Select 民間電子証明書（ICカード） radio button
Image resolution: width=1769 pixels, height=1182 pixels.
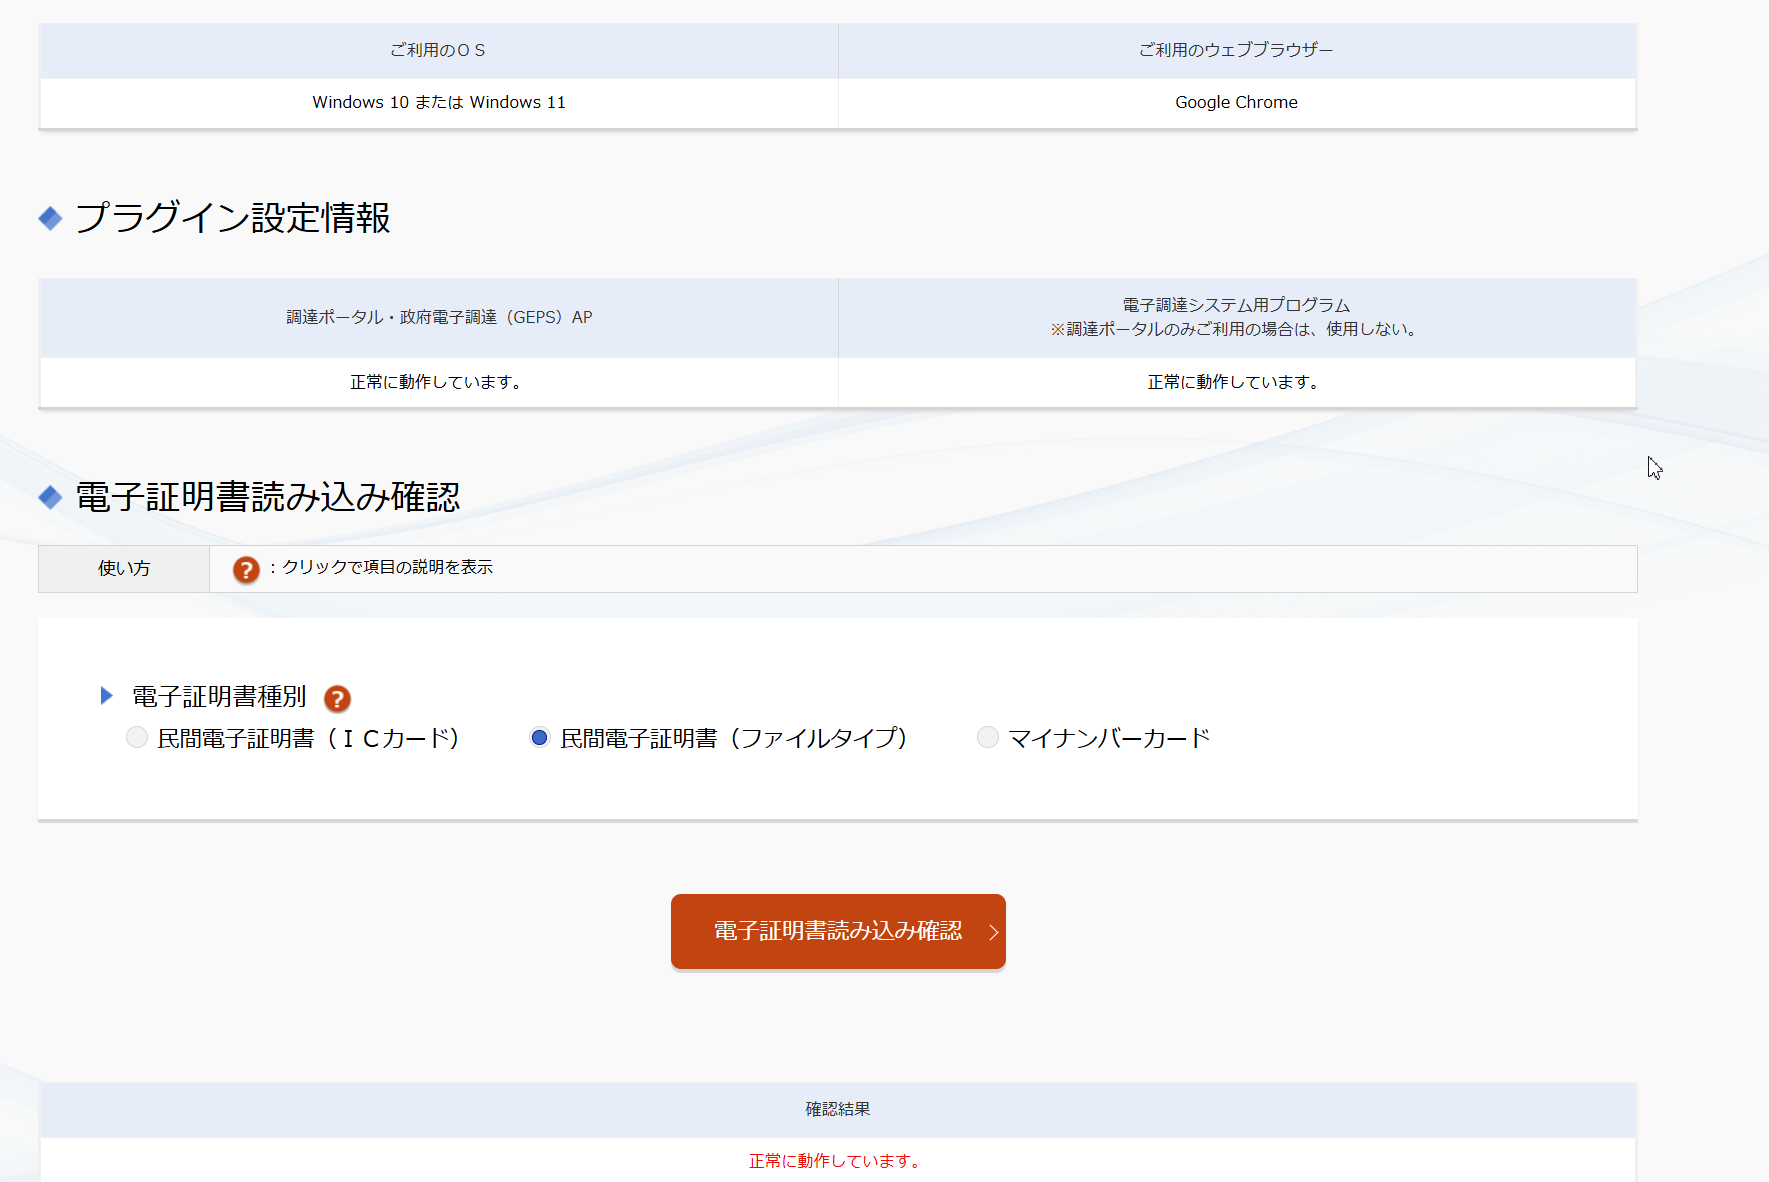(x=137, y=737)
